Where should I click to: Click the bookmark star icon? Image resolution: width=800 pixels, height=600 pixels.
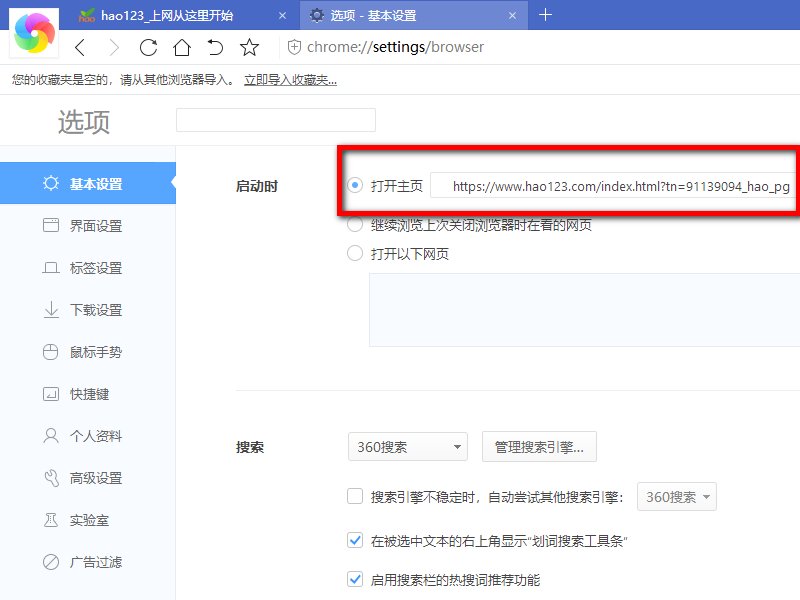tap(249, 47)
